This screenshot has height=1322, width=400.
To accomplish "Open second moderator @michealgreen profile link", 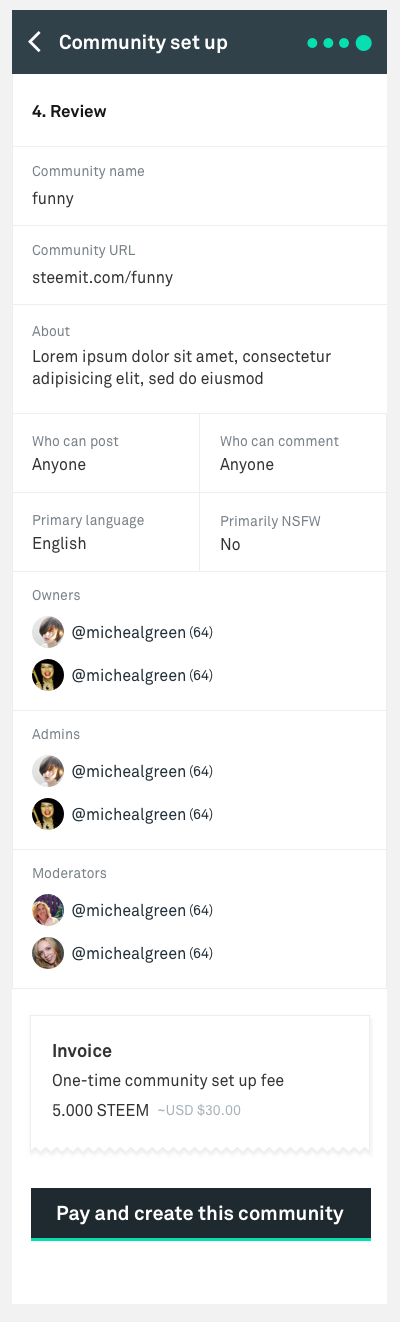I will pyautogui.click(x=129, y=954).
